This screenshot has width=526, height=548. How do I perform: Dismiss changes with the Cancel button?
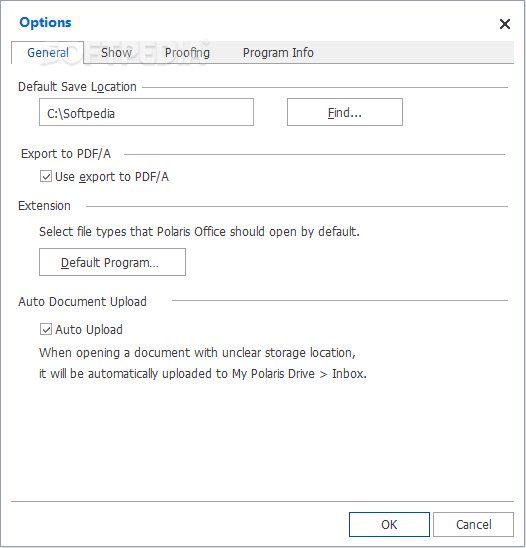pyautogui.click(x=473, y=525)
